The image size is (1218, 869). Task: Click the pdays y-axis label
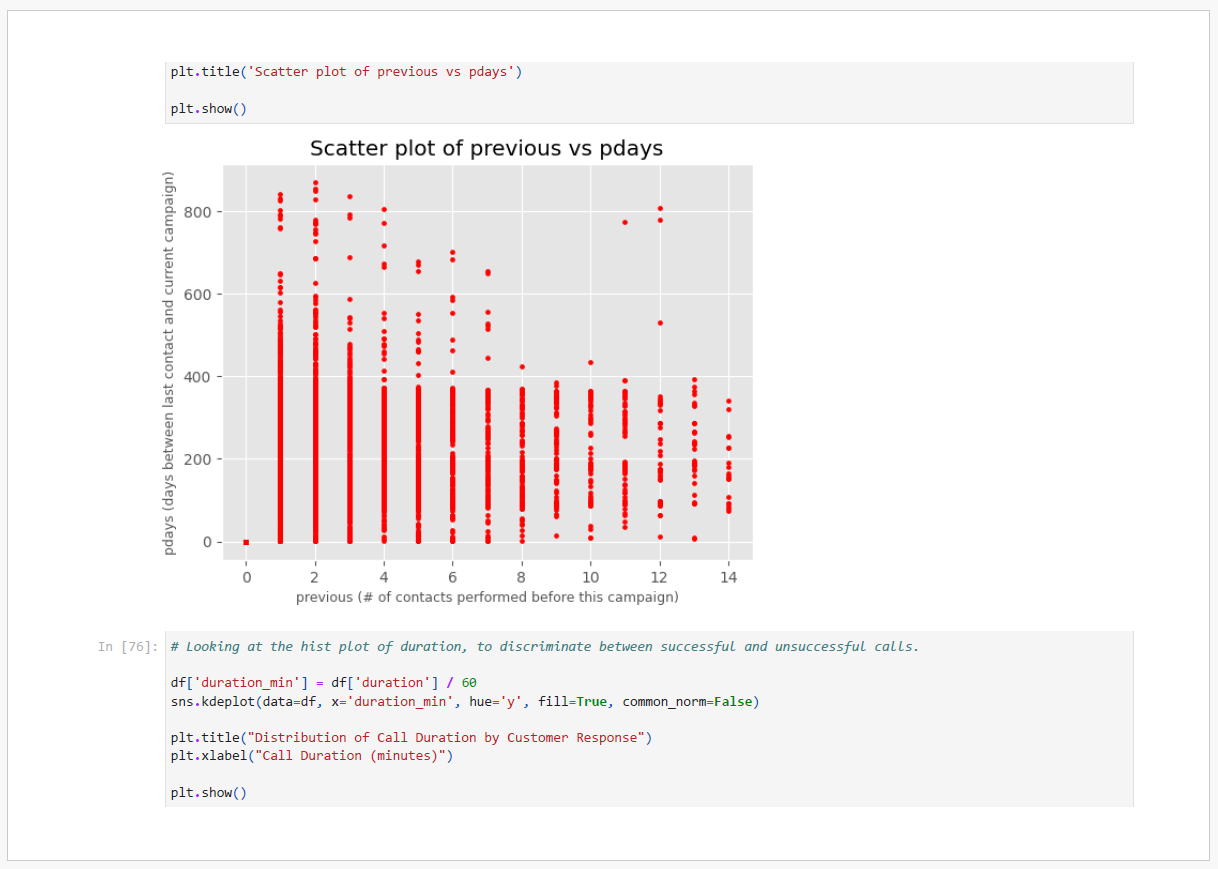169,363
